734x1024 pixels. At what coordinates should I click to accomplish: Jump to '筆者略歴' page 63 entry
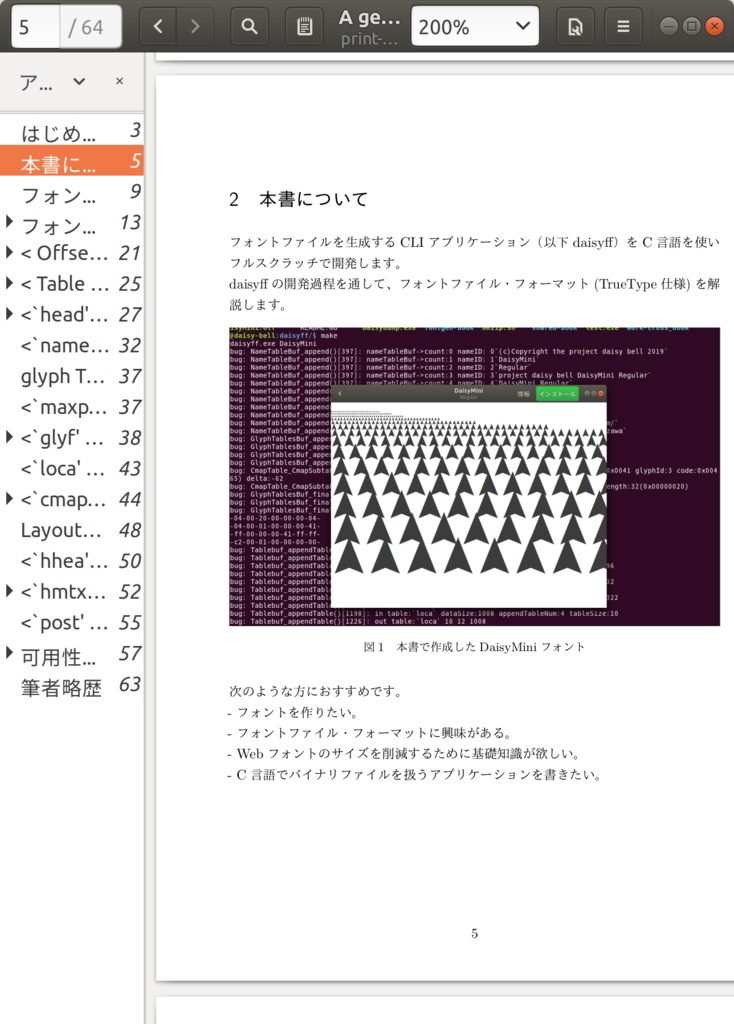pos(72,685)
